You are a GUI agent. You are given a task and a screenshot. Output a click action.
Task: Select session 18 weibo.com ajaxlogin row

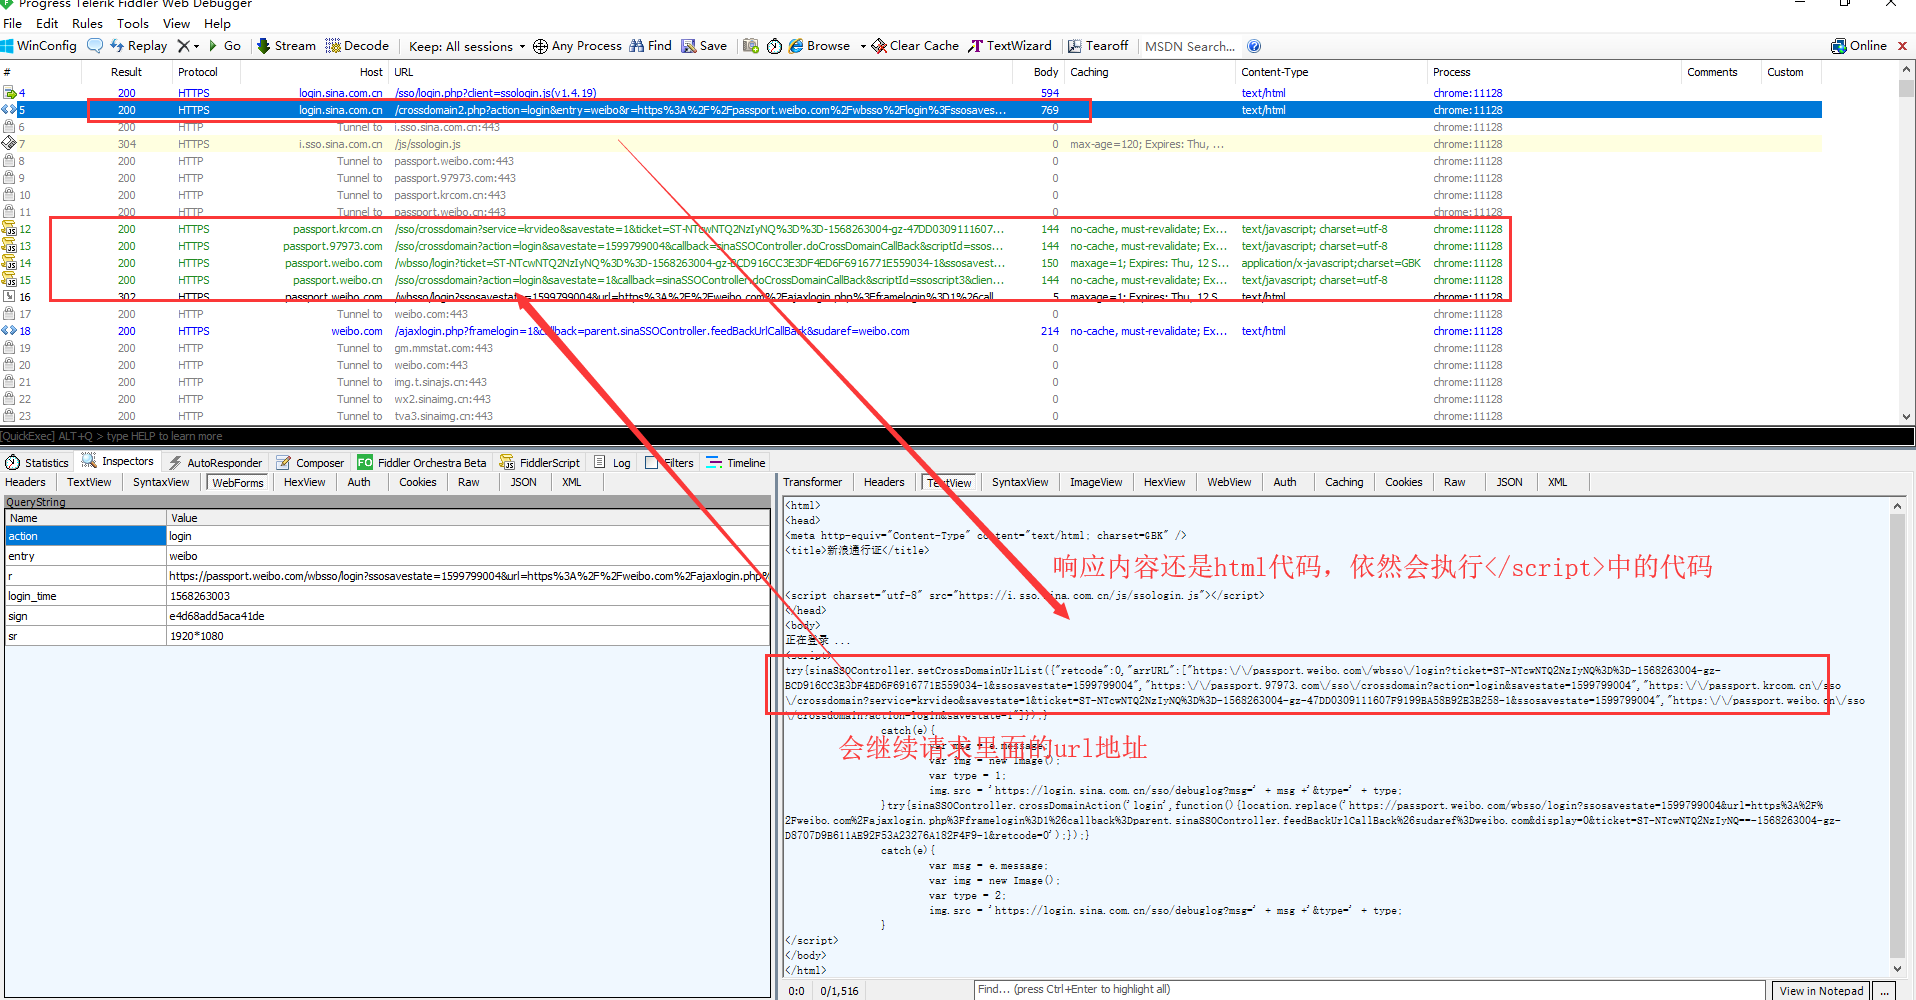(x=910, y=331)
